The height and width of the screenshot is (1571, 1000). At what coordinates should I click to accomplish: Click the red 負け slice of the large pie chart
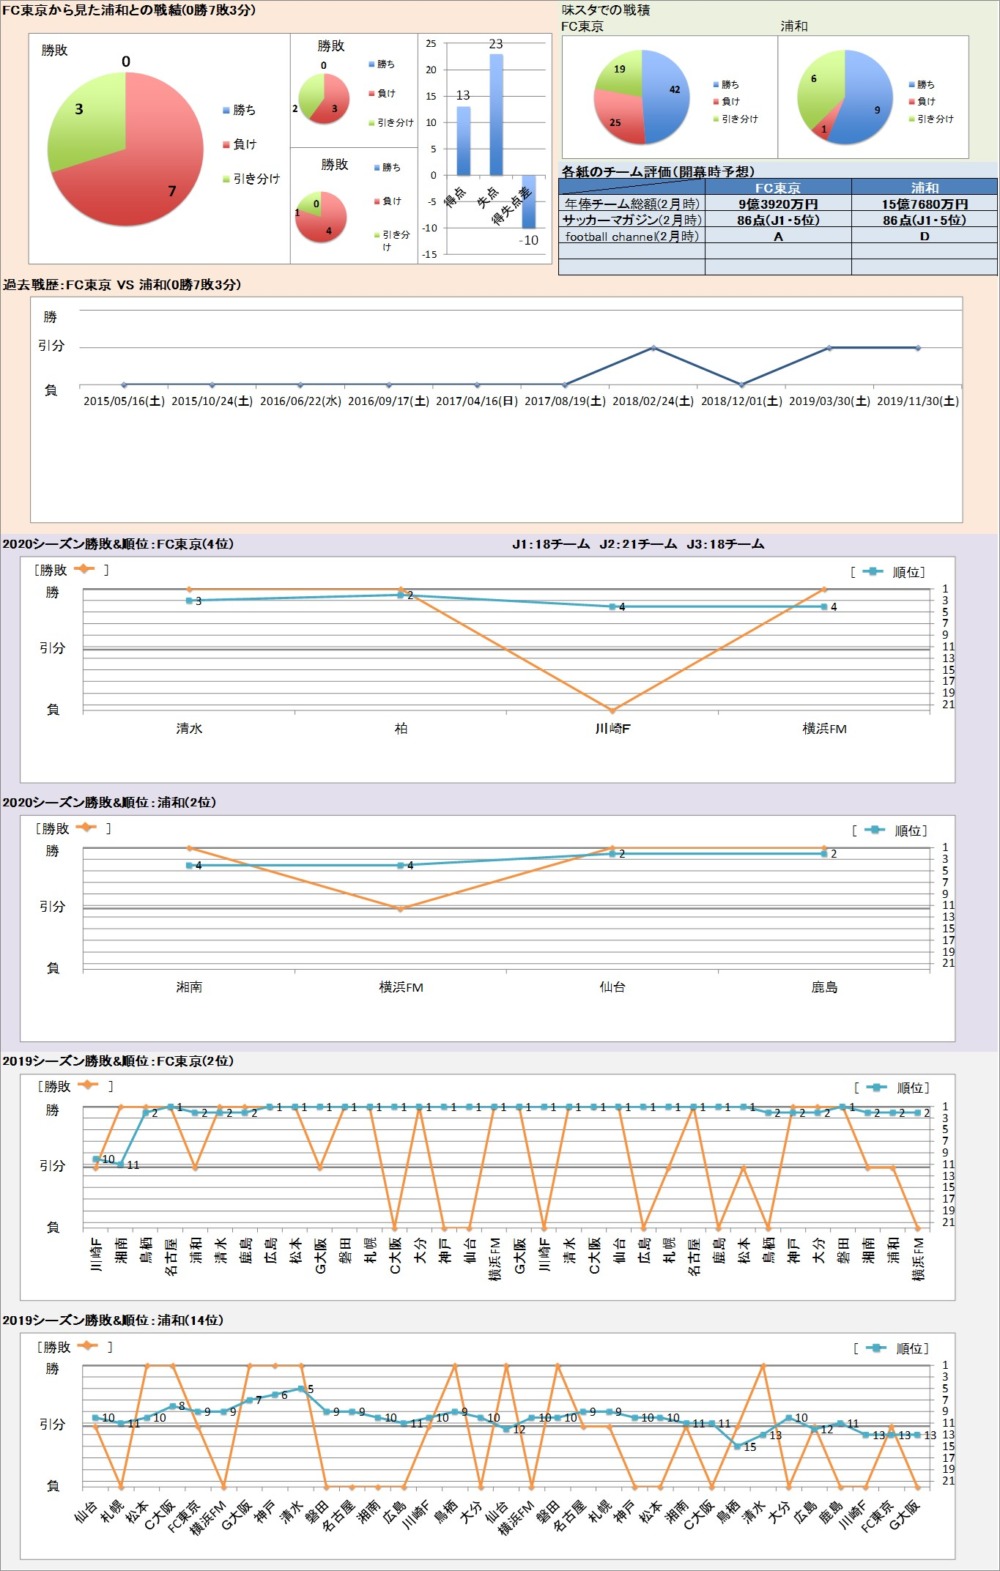[x=140, y=175]
